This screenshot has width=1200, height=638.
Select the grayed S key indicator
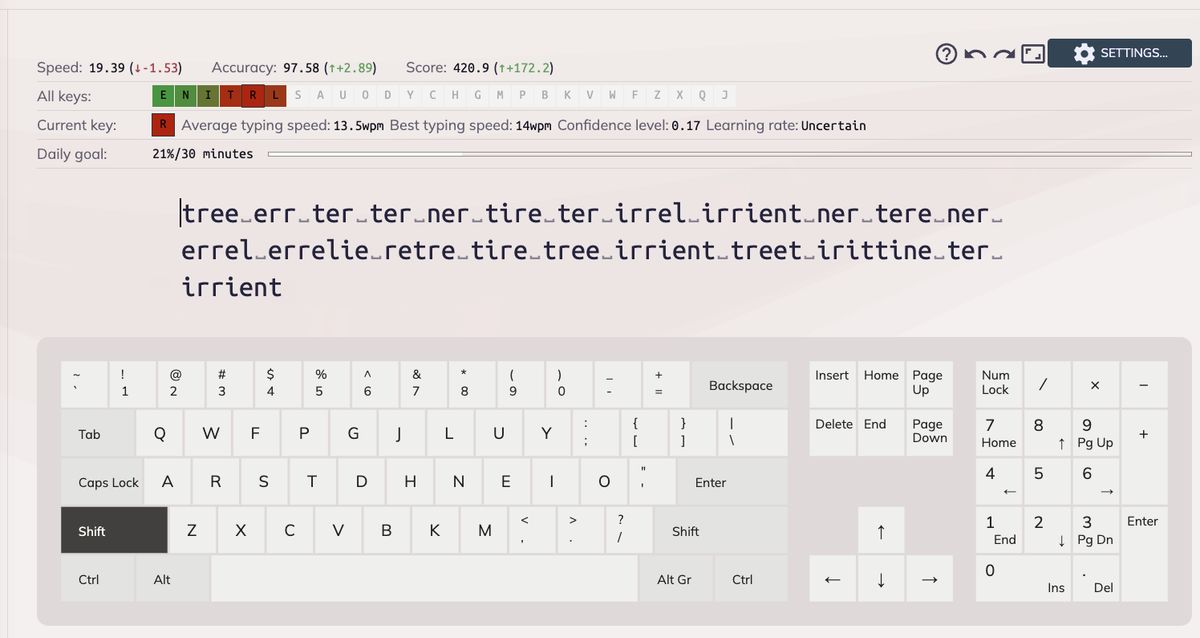(297, 95)
